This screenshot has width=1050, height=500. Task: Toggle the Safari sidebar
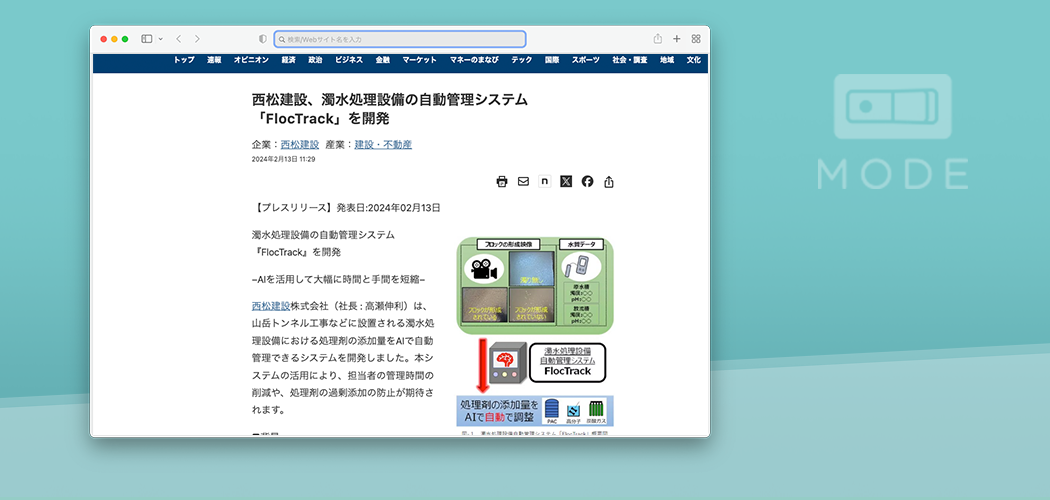point(146,39)
